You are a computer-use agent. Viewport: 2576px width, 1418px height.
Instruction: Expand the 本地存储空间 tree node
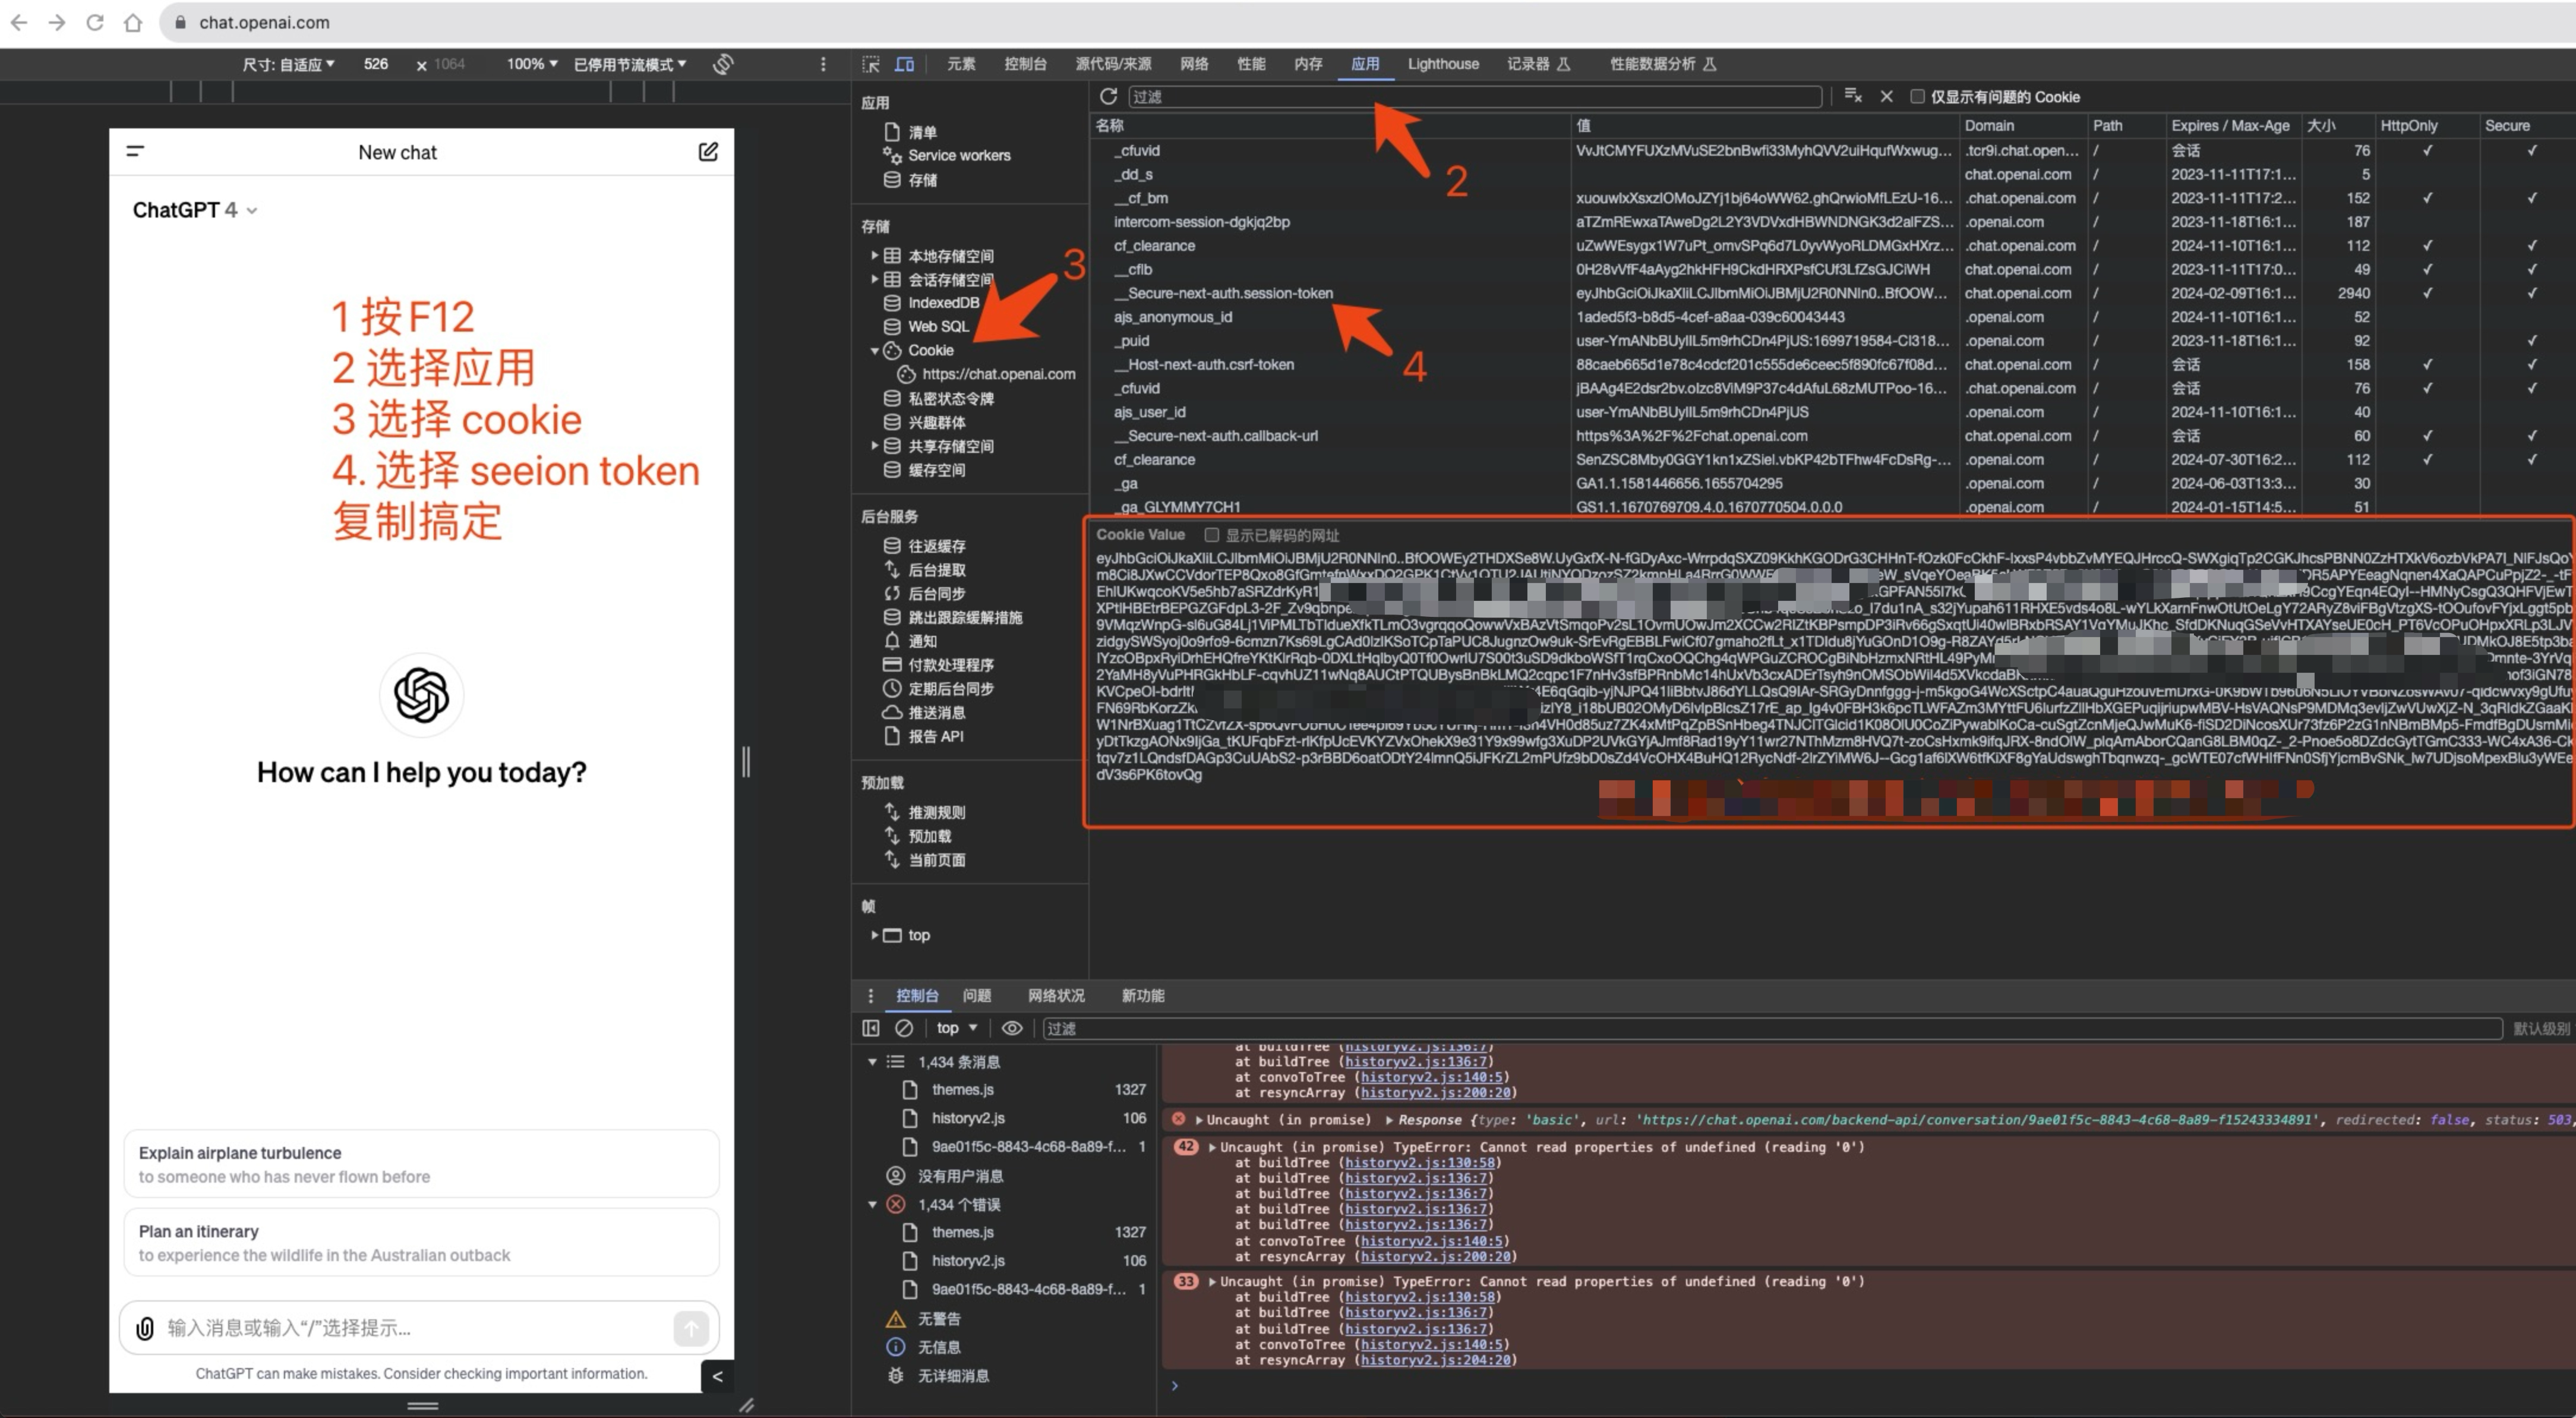pos(874,256)
